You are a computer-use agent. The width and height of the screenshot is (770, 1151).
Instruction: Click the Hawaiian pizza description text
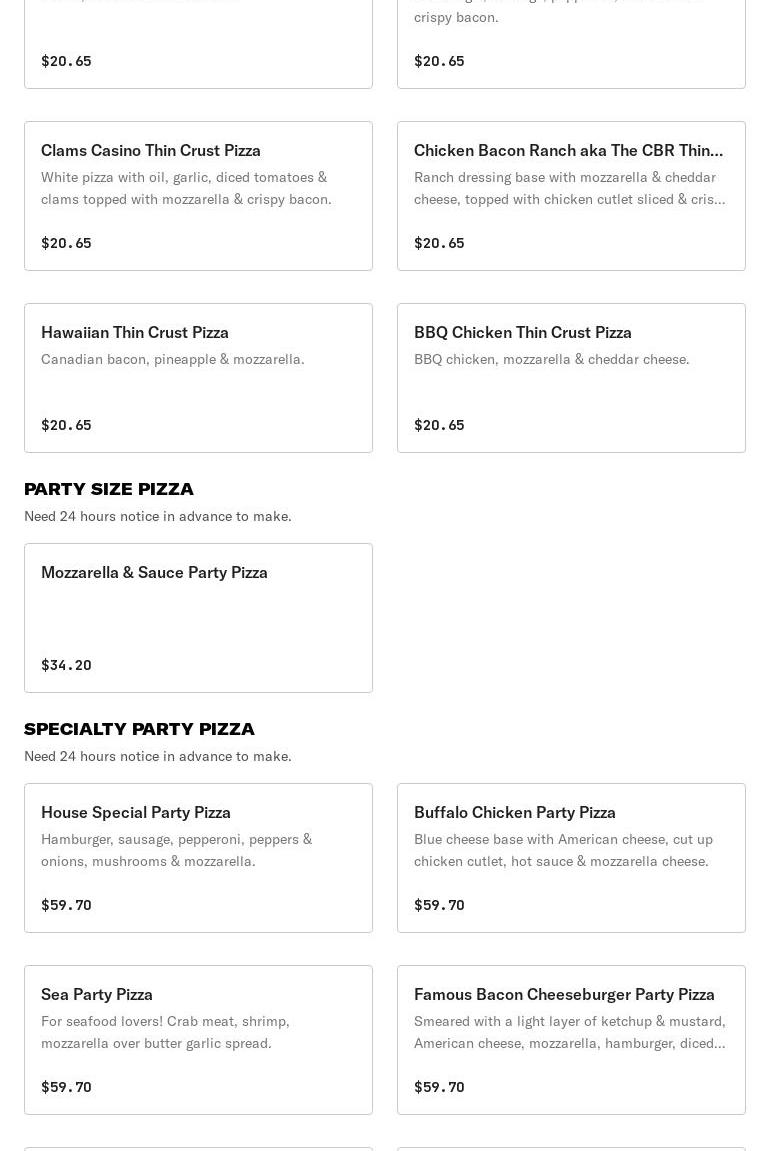173,359
